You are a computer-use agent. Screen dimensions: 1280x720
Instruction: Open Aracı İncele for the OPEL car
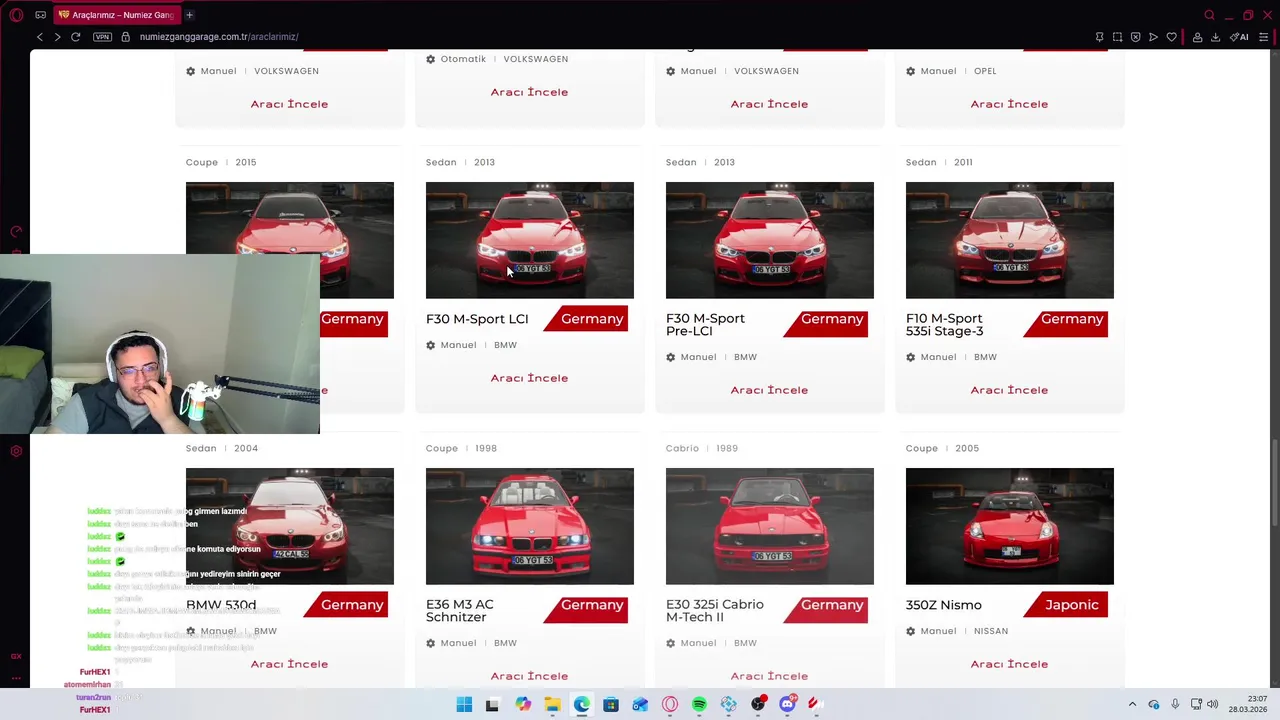coord(1009,104)
